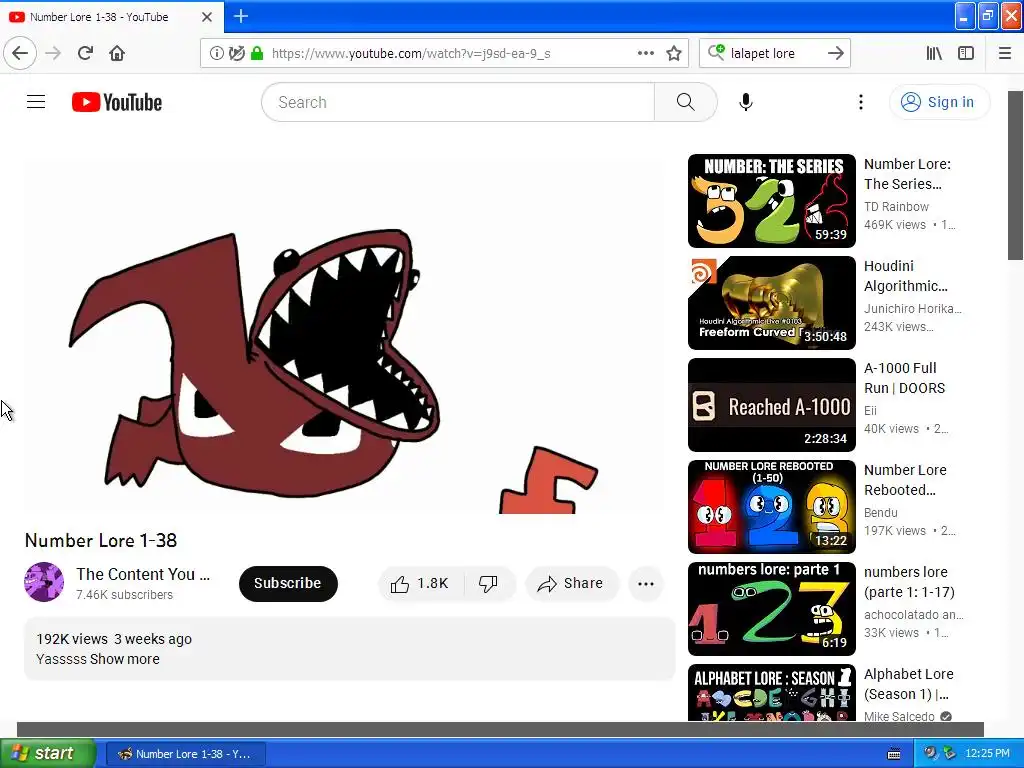Share the Number Lore video
This screenshot has height=768, width=1024.
click(x=571, y=583)
